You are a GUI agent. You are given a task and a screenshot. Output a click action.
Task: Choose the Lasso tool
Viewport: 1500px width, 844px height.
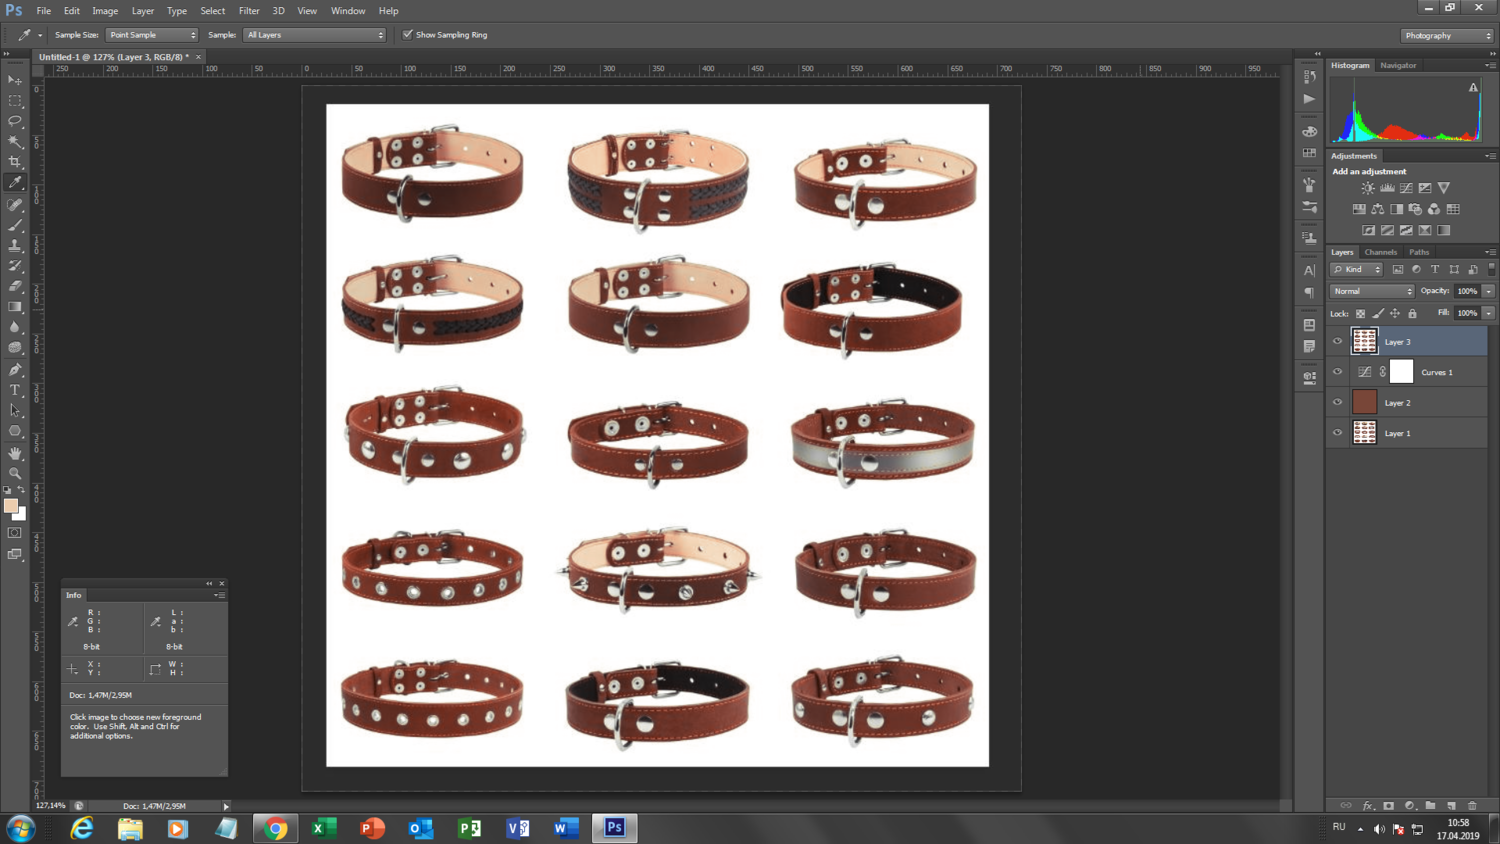click(15, 121)
